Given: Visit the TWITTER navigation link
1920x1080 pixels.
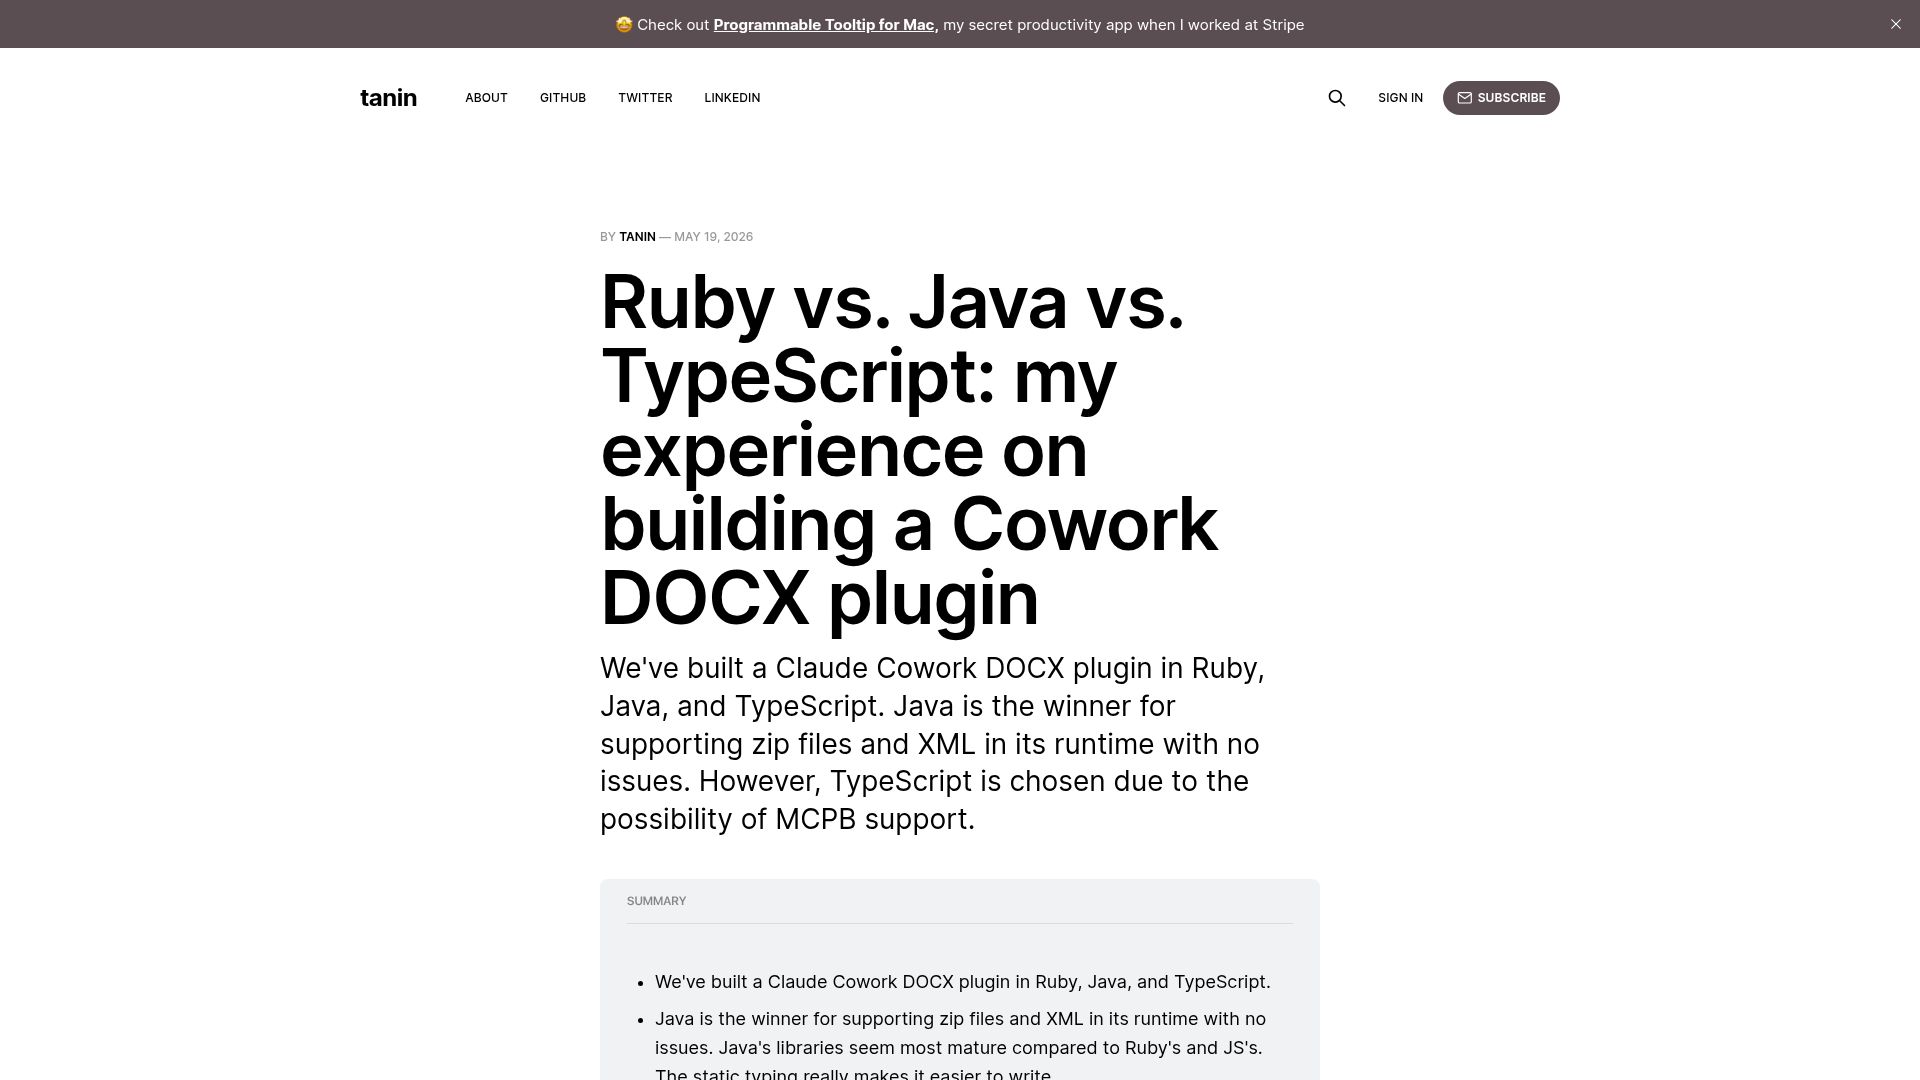Looking at the screenshot, I should click(x=645, y=98).
